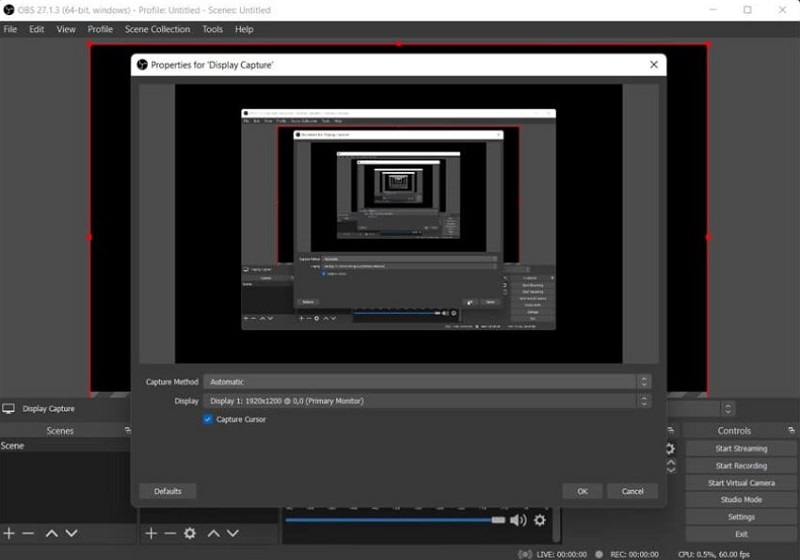
Task: Open source properties gear icon
Action: [190, 534]
